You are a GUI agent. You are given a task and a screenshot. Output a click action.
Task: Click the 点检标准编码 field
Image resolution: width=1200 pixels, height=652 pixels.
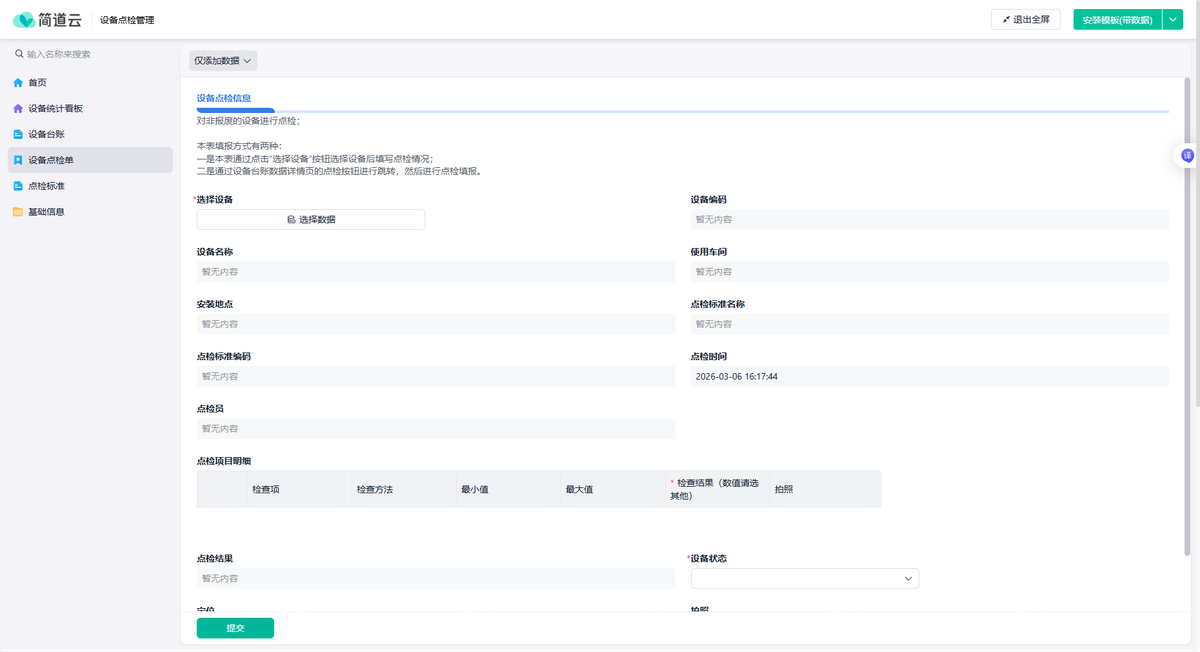click(x=436, y=376)
